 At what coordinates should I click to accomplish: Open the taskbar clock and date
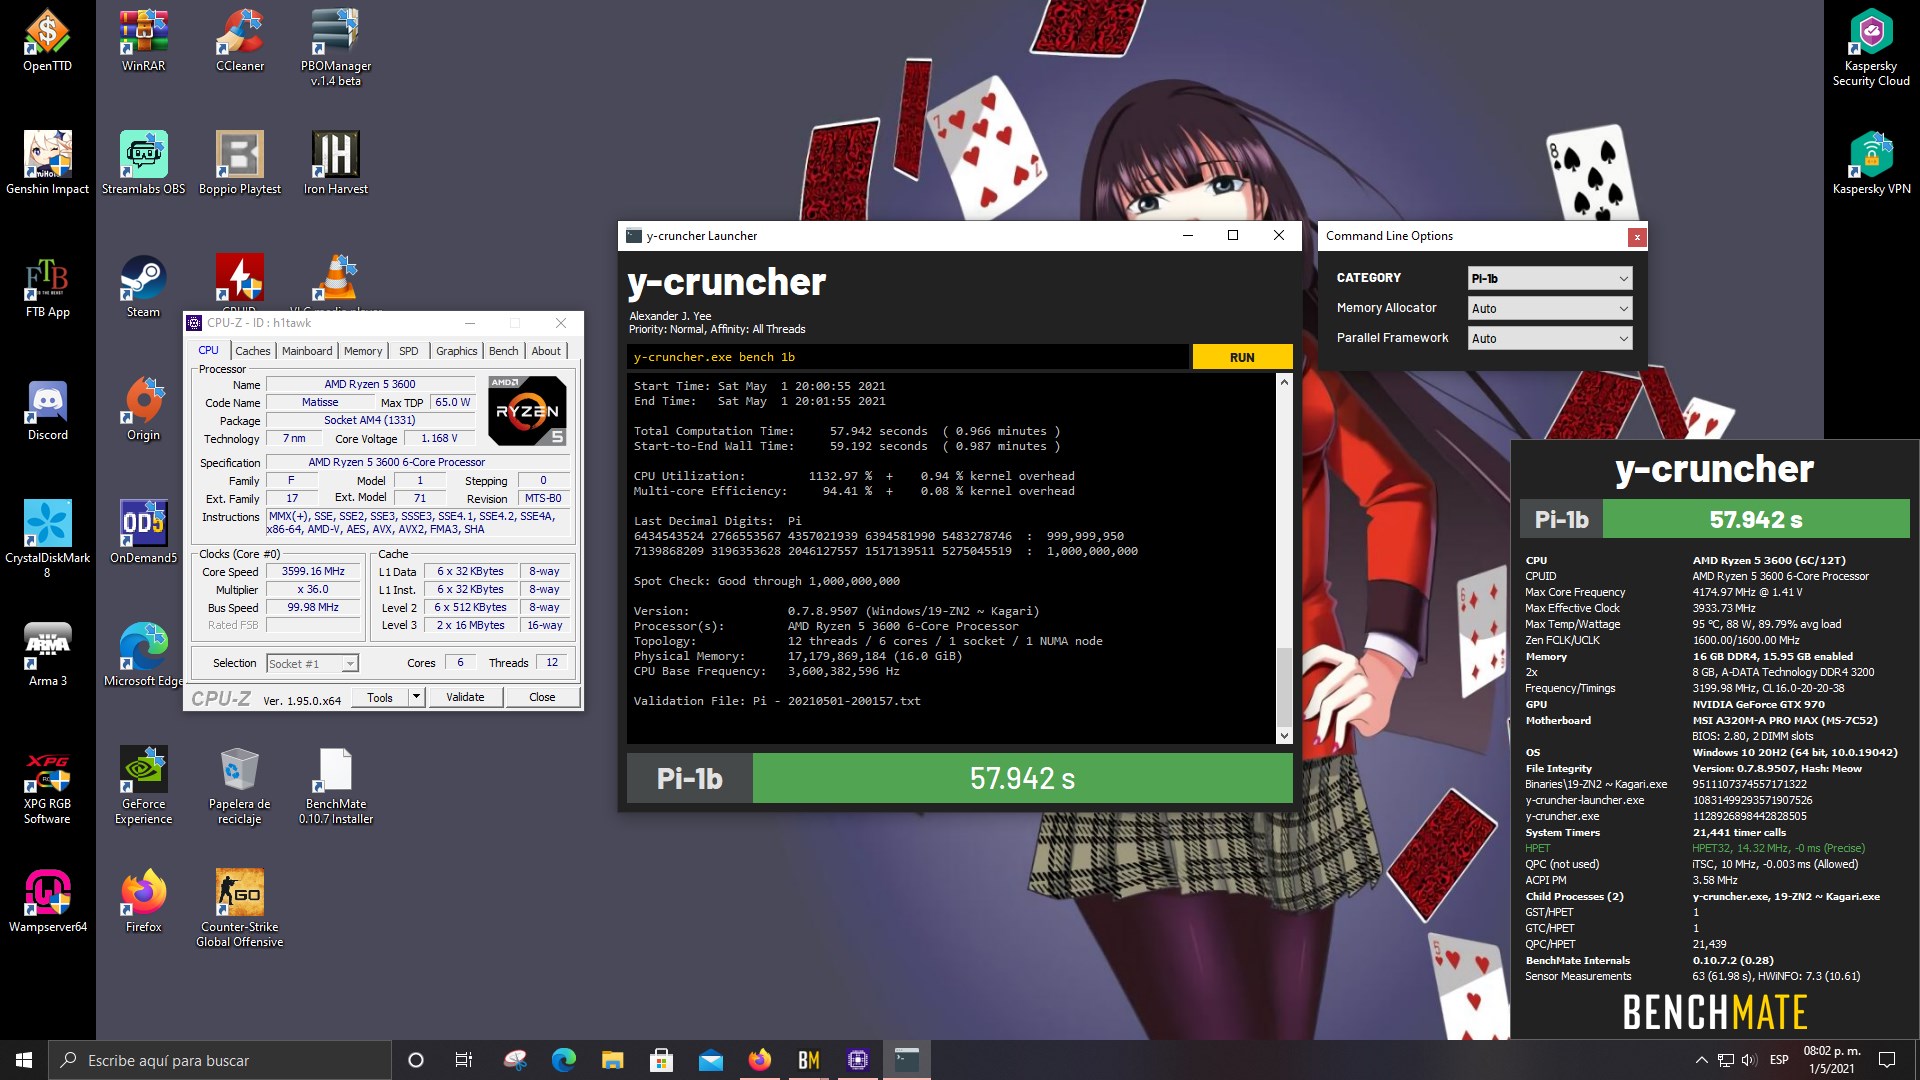pos(1832,1060)
